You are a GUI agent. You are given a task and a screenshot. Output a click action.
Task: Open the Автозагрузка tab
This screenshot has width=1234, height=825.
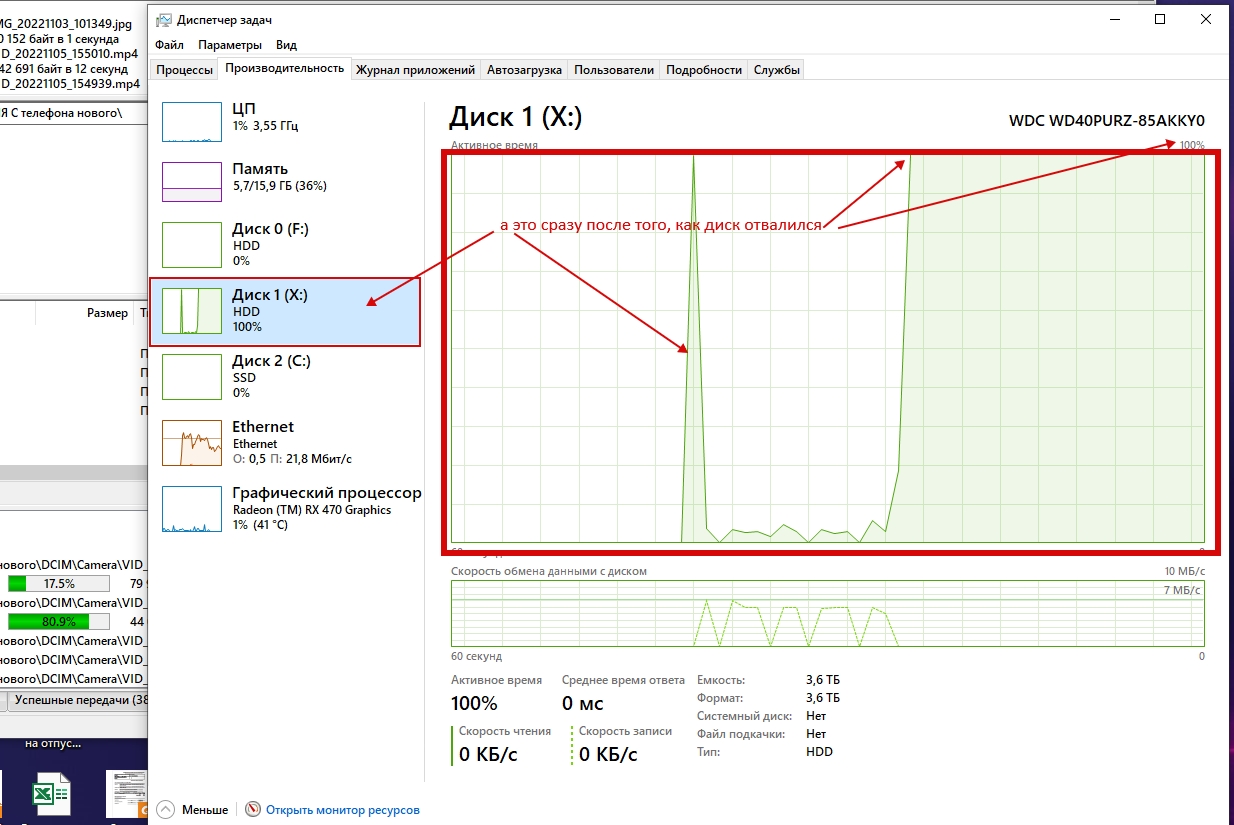click(524, 70)
